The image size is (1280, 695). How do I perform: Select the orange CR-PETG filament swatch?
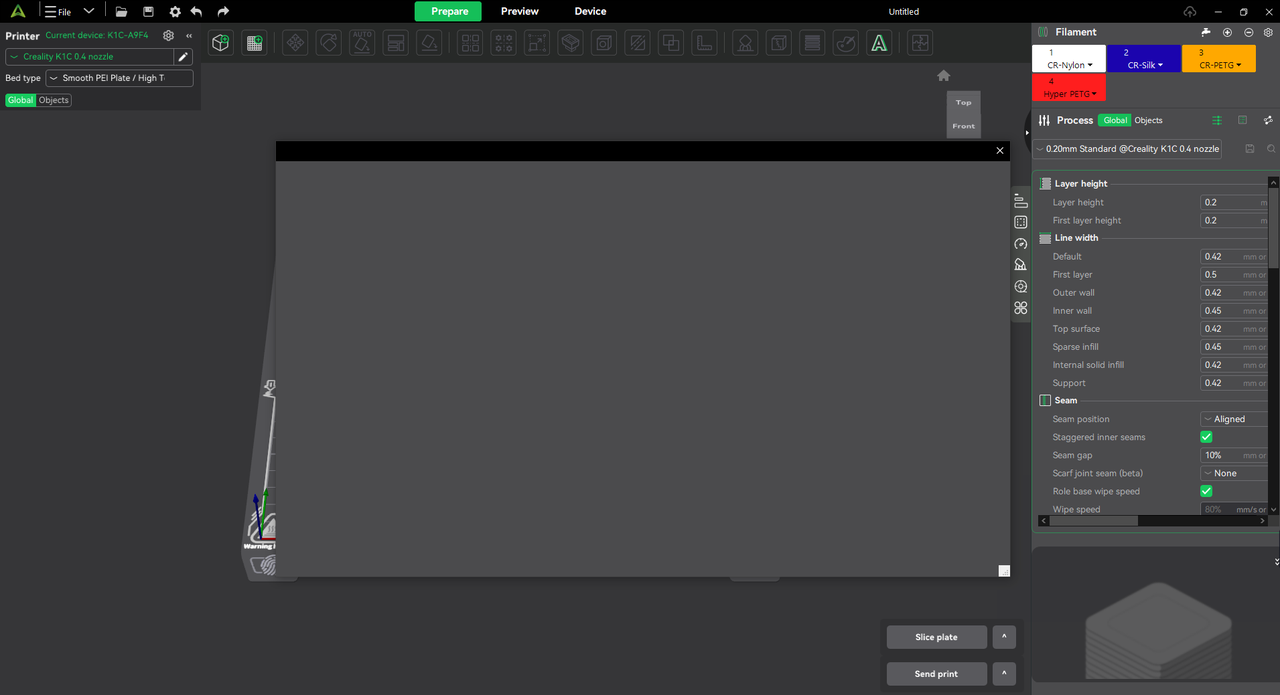[x=1218, y=59]
